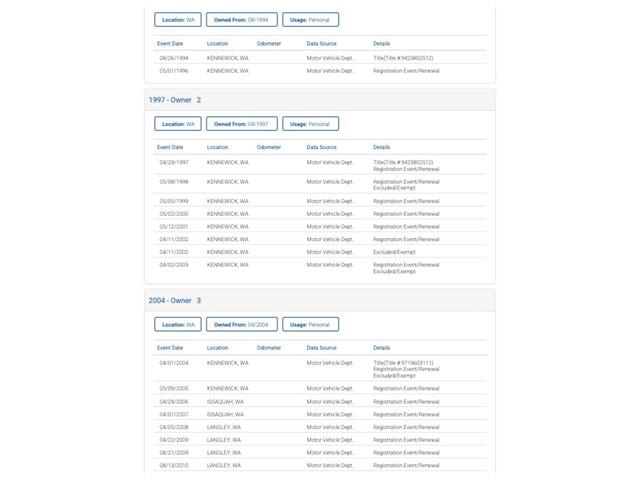Image resolution: width=640 pixels, height=480 pixels.
Task: Click Odometer column header in Owner 2 table
Action: [269, 147]
